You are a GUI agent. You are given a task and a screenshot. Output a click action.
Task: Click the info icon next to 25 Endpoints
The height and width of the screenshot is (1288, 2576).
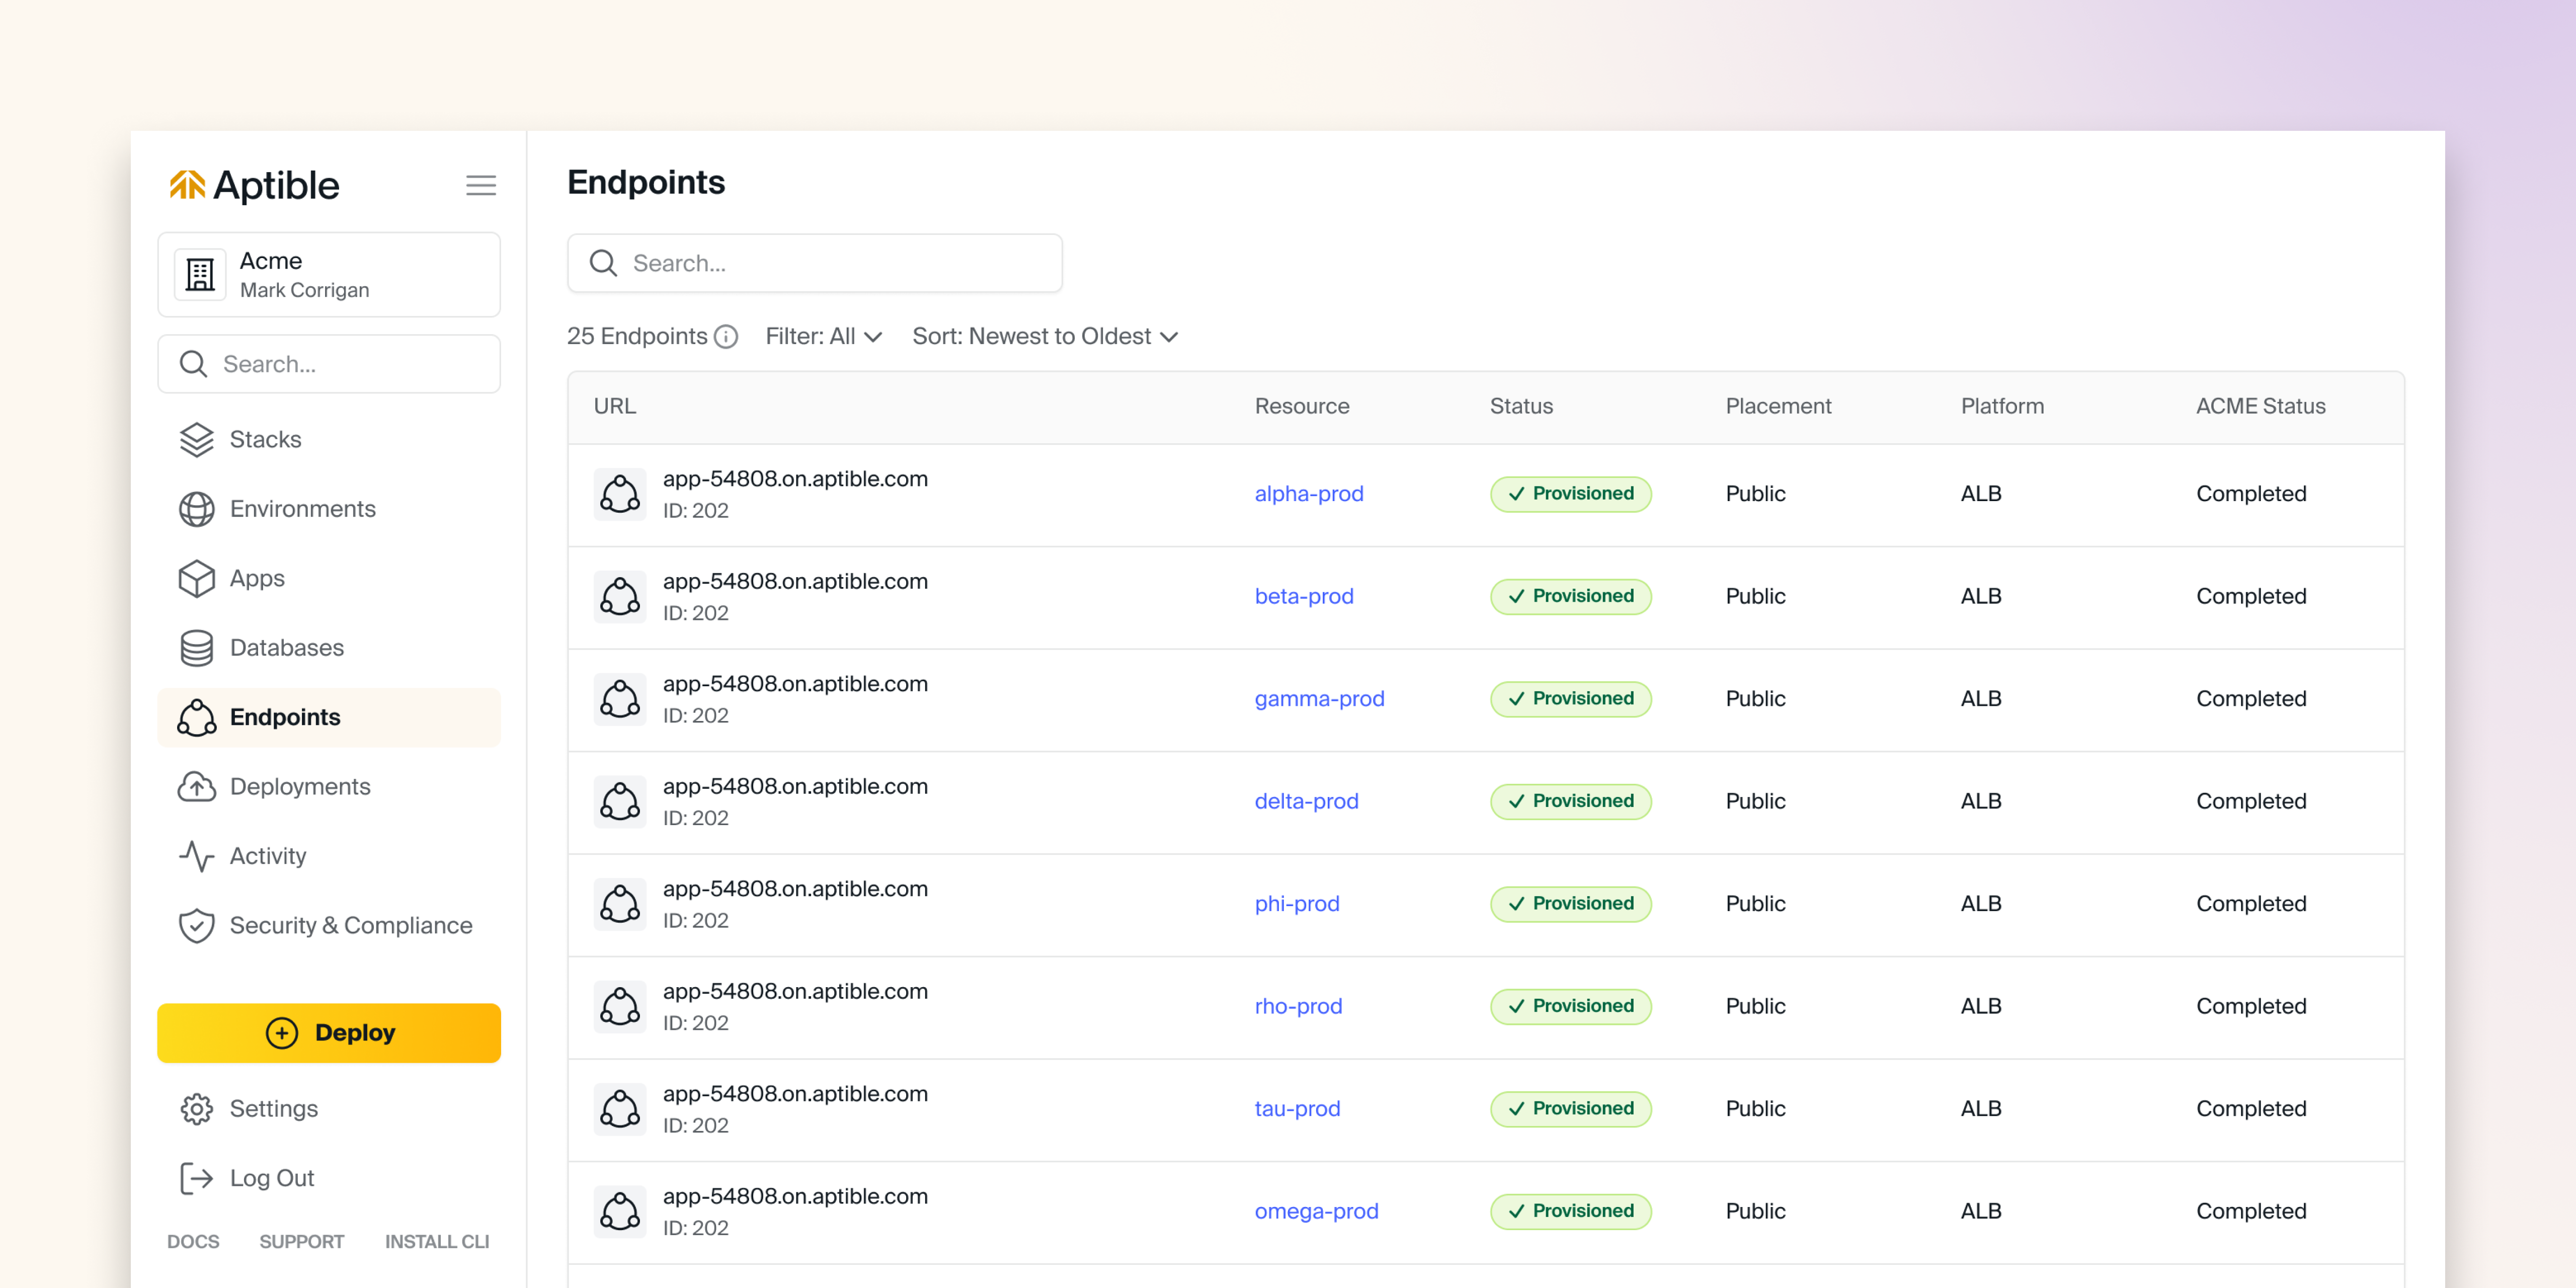pyautogui.click(x=726, y=337)
